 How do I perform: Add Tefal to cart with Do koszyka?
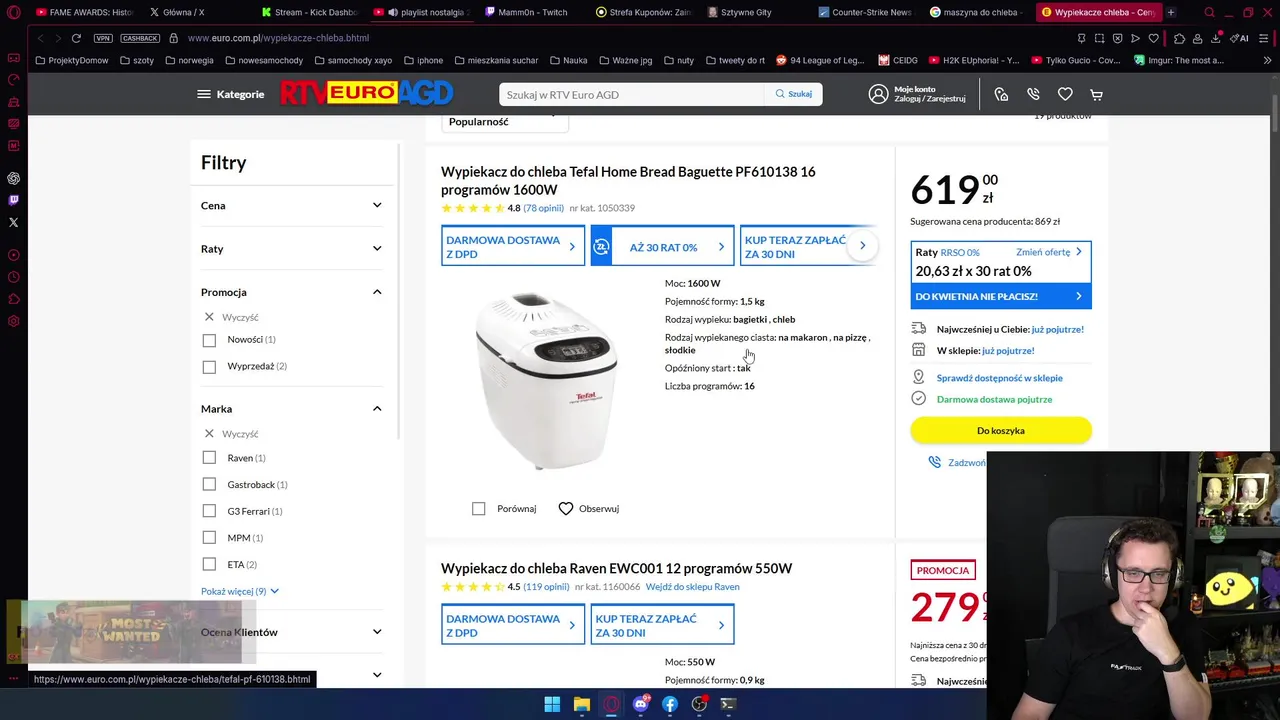[1001, 431]
